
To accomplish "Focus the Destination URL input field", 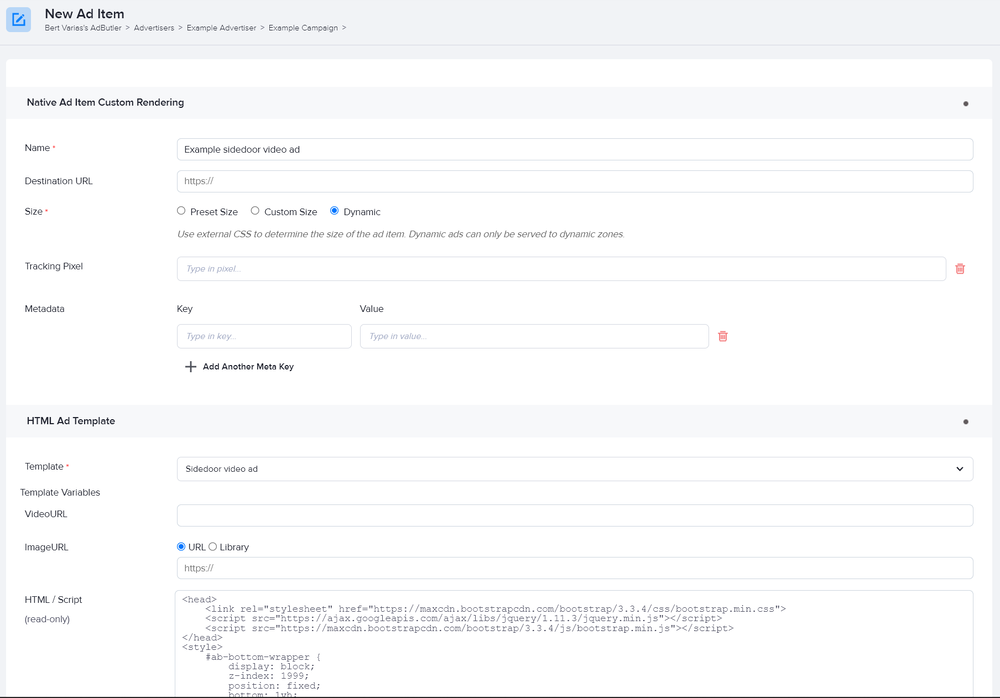I will pyautogui.click(x=575, y=181).
